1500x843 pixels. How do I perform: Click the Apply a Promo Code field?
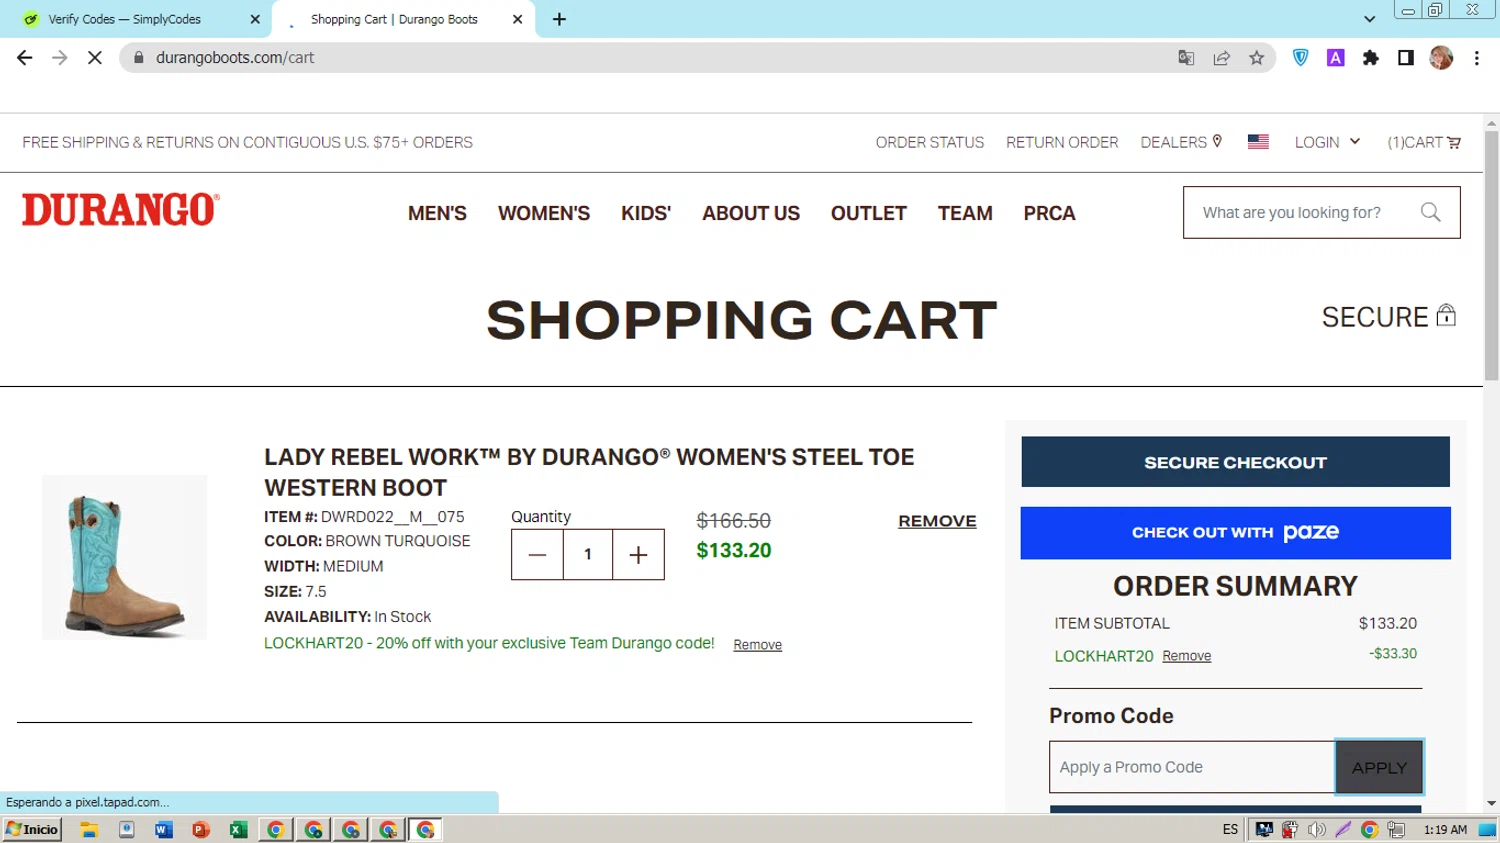pyautogui.click(x=1192, y=767)
